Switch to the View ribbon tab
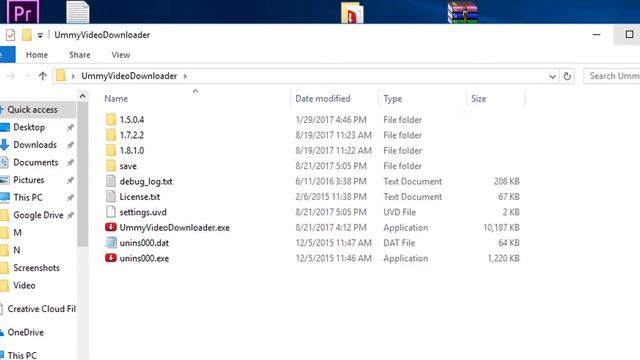Screen dimensions: 640x360 (121, 55)
